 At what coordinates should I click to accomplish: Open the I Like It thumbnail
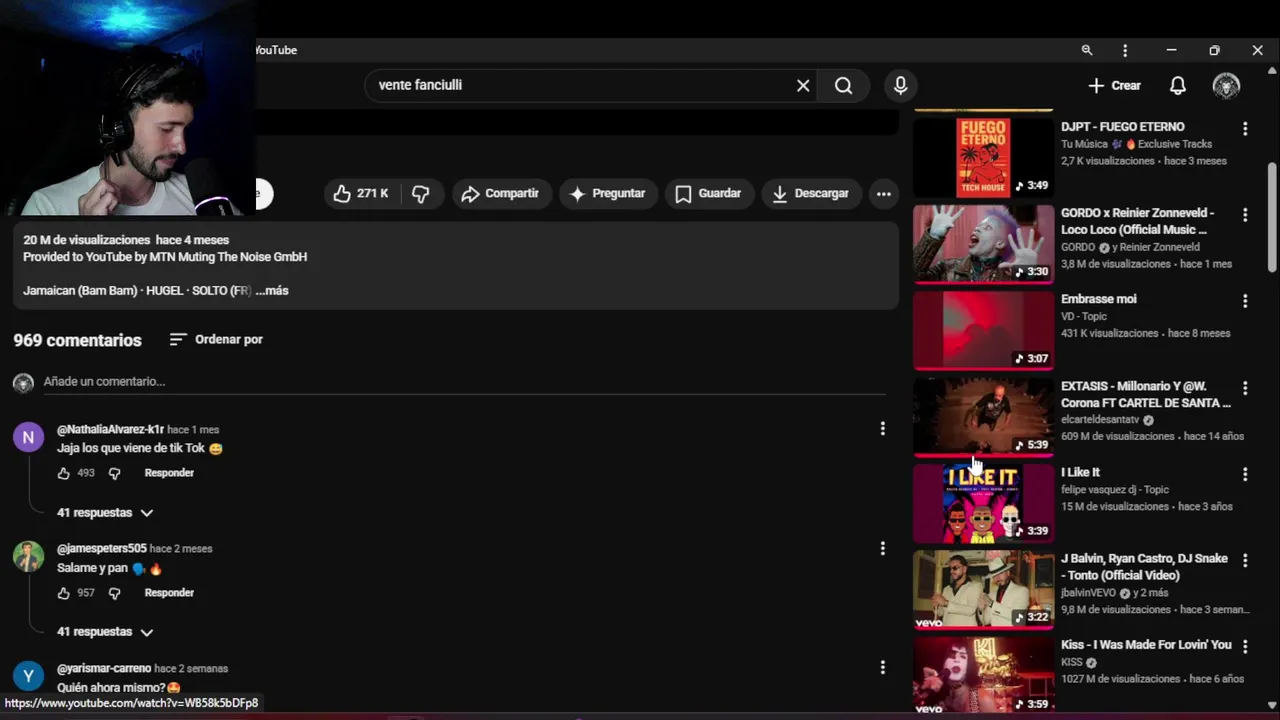click(x=983, y=503)
